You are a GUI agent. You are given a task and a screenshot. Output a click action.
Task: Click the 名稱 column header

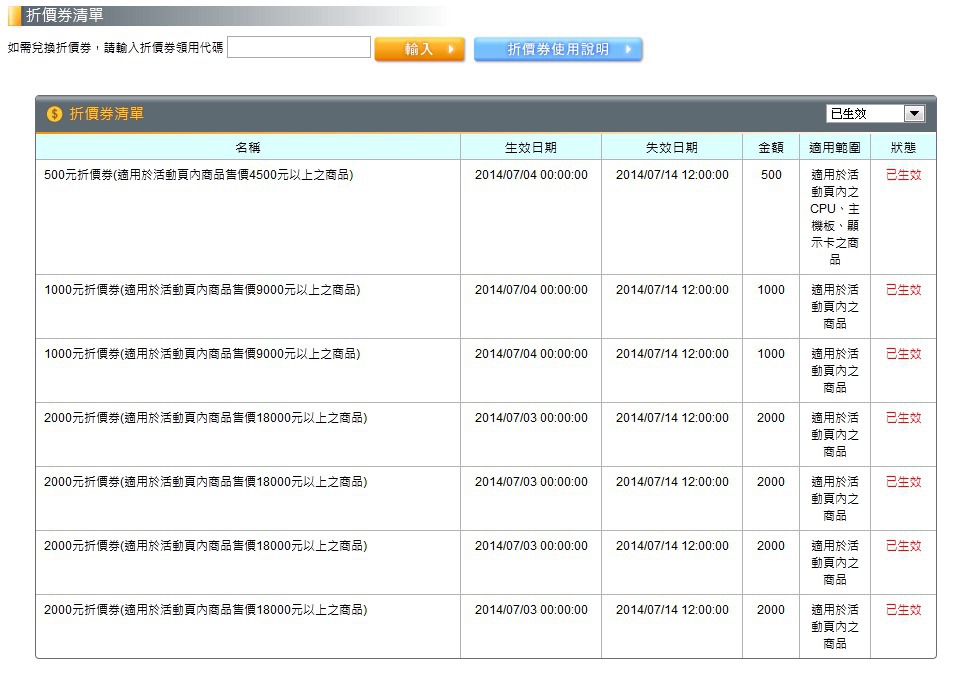pyautogui.click(x=248, y=147)
